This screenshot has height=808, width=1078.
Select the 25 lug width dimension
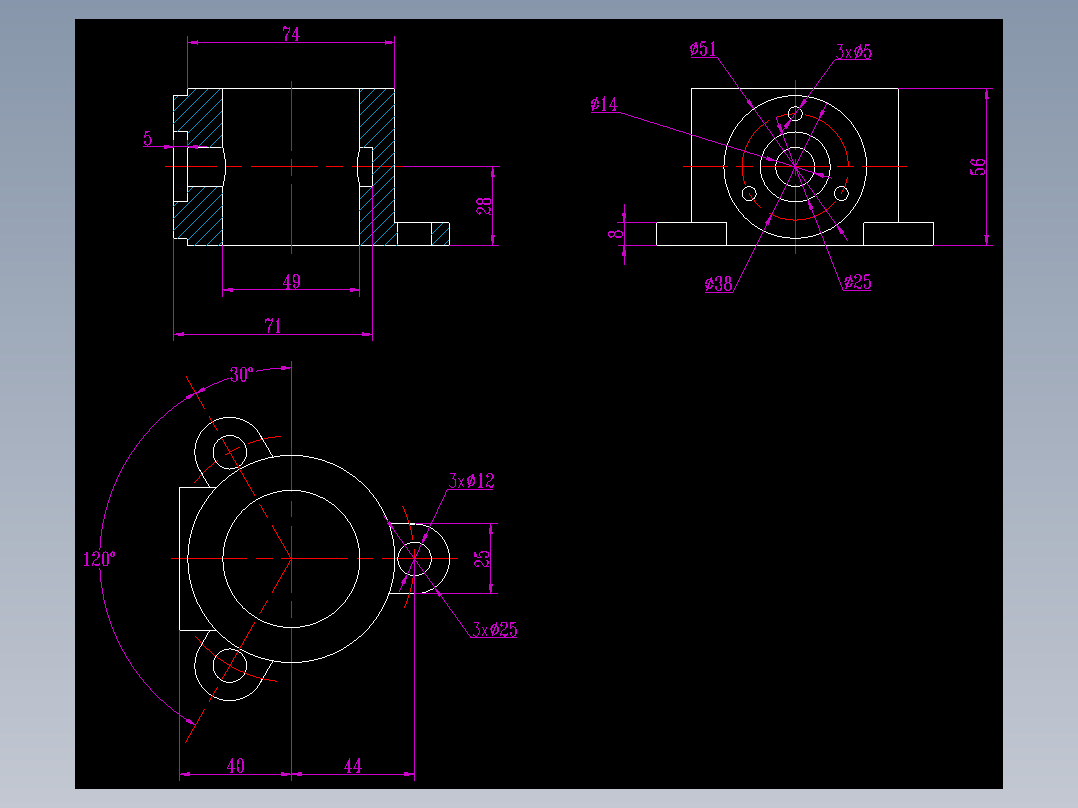483,558
